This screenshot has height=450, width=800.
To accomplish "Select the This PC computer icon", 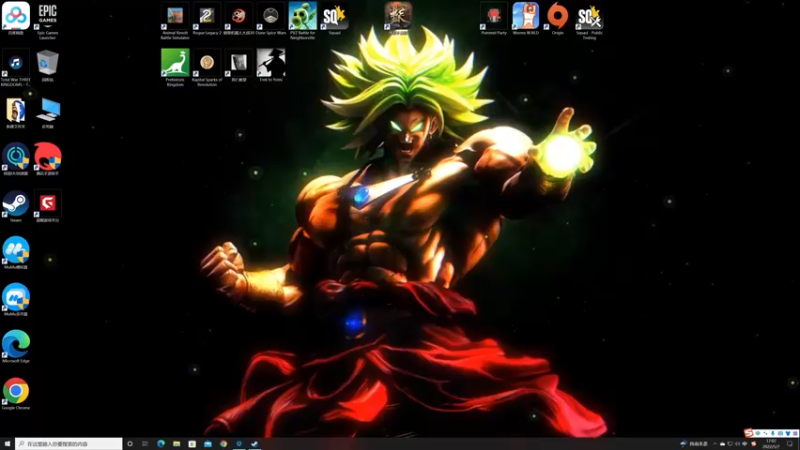I will (x=47, y=112).
